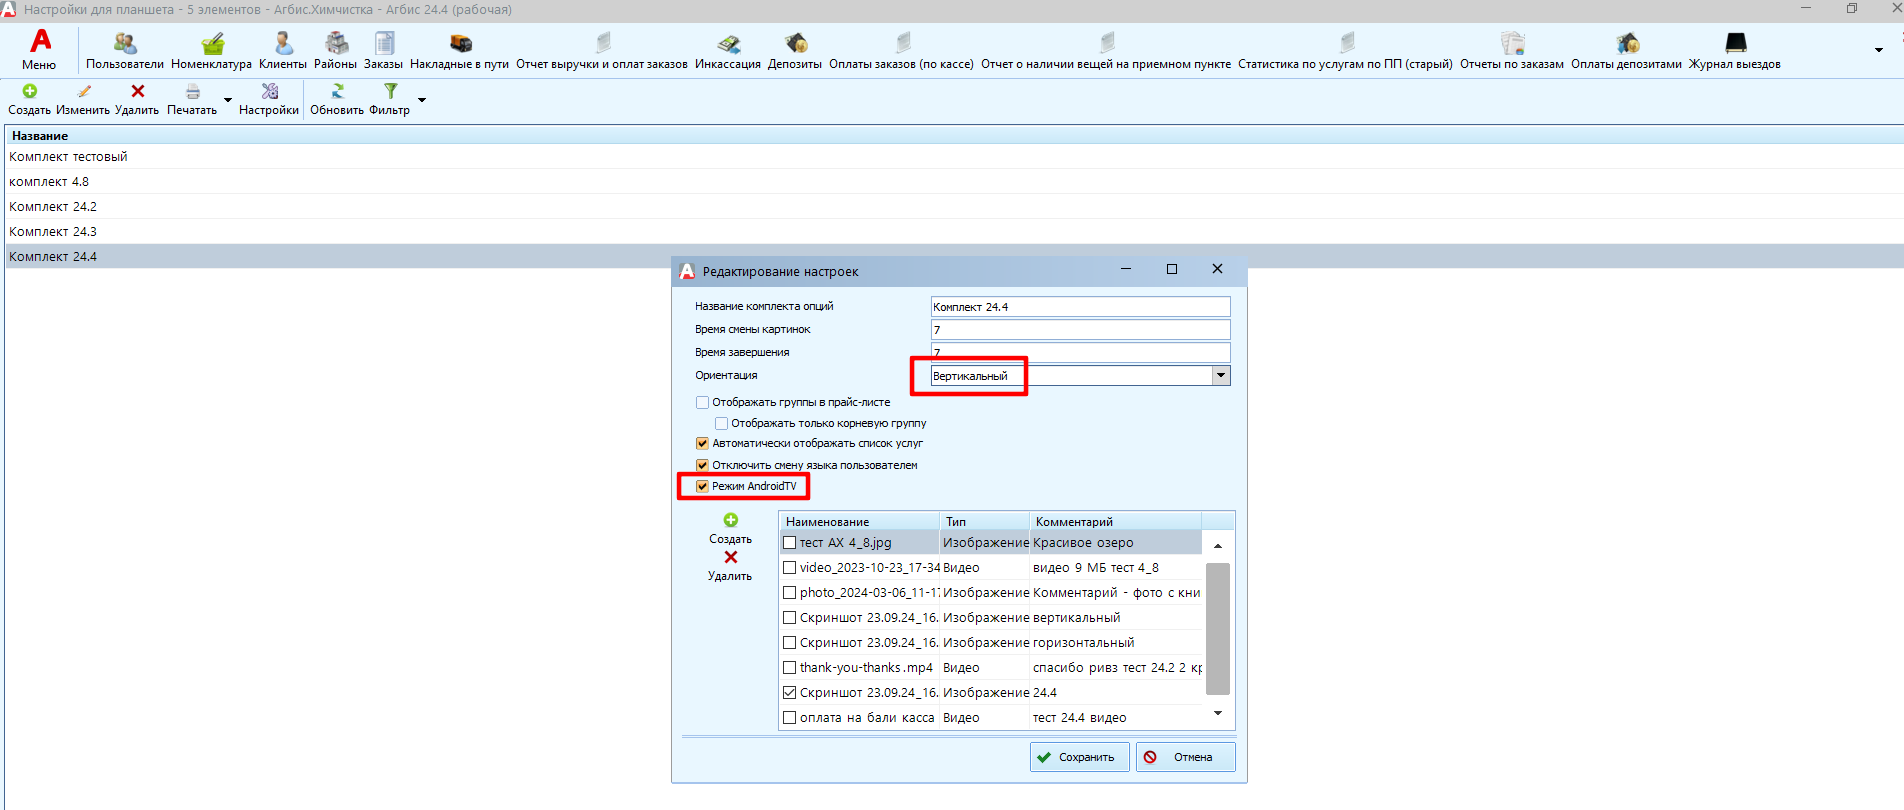The width and height of the screenshot is (1904, 810).
Task: Open the Пользователи (Users) toolbar icon
Action: pos(125,45)
